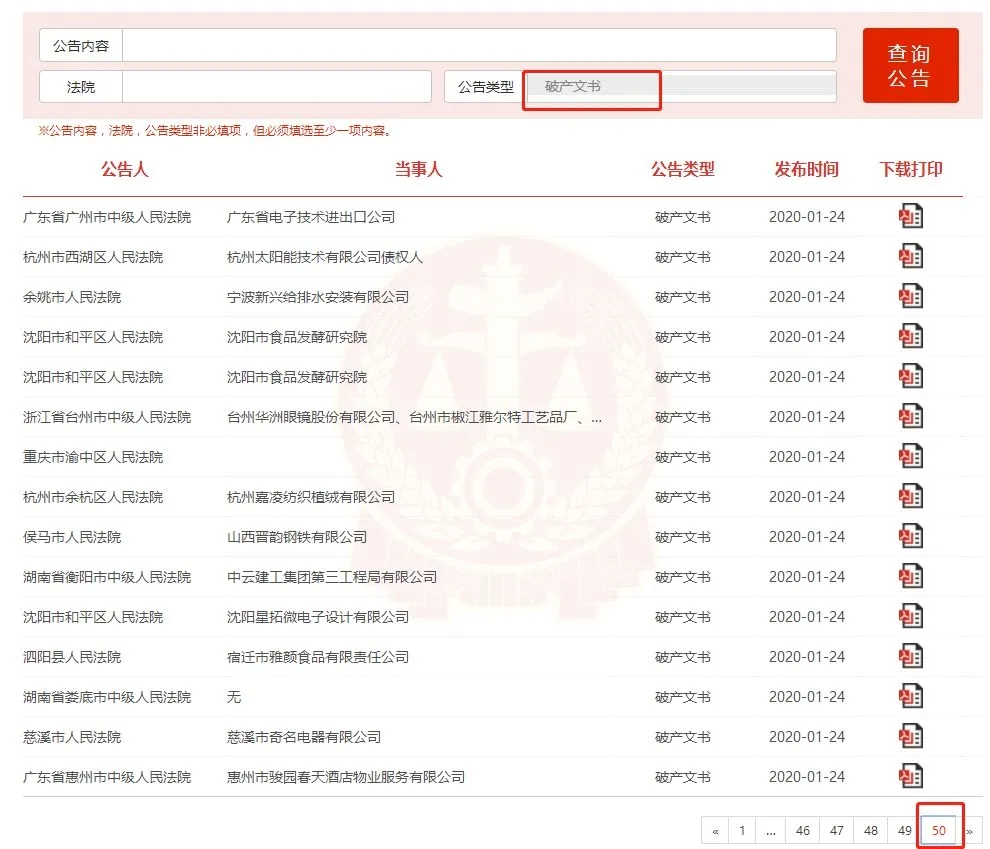Click PDF icon for 重庆市渝中区人民法院 row
This screenshot has height=849, width=990.
[911, 457]
